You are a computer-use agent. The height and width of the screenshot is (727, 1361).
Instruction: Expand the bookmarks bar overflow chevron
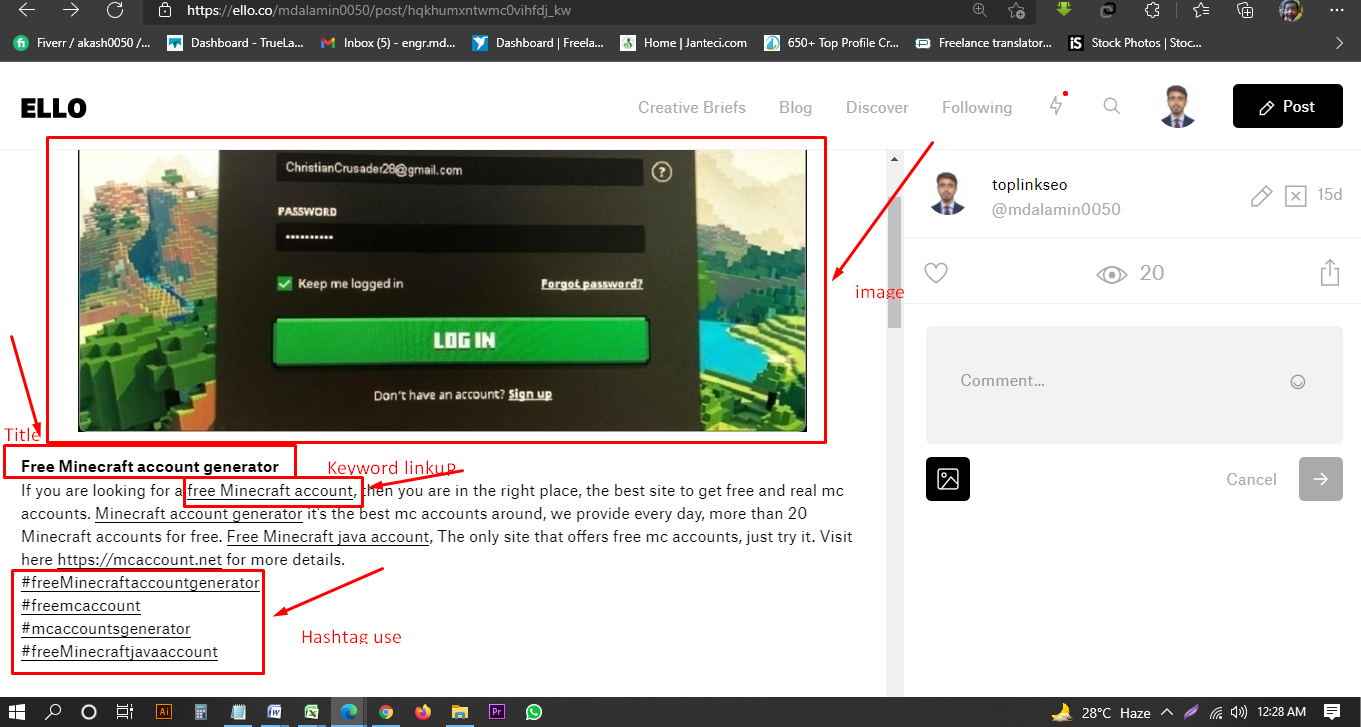pos(1339,43)
